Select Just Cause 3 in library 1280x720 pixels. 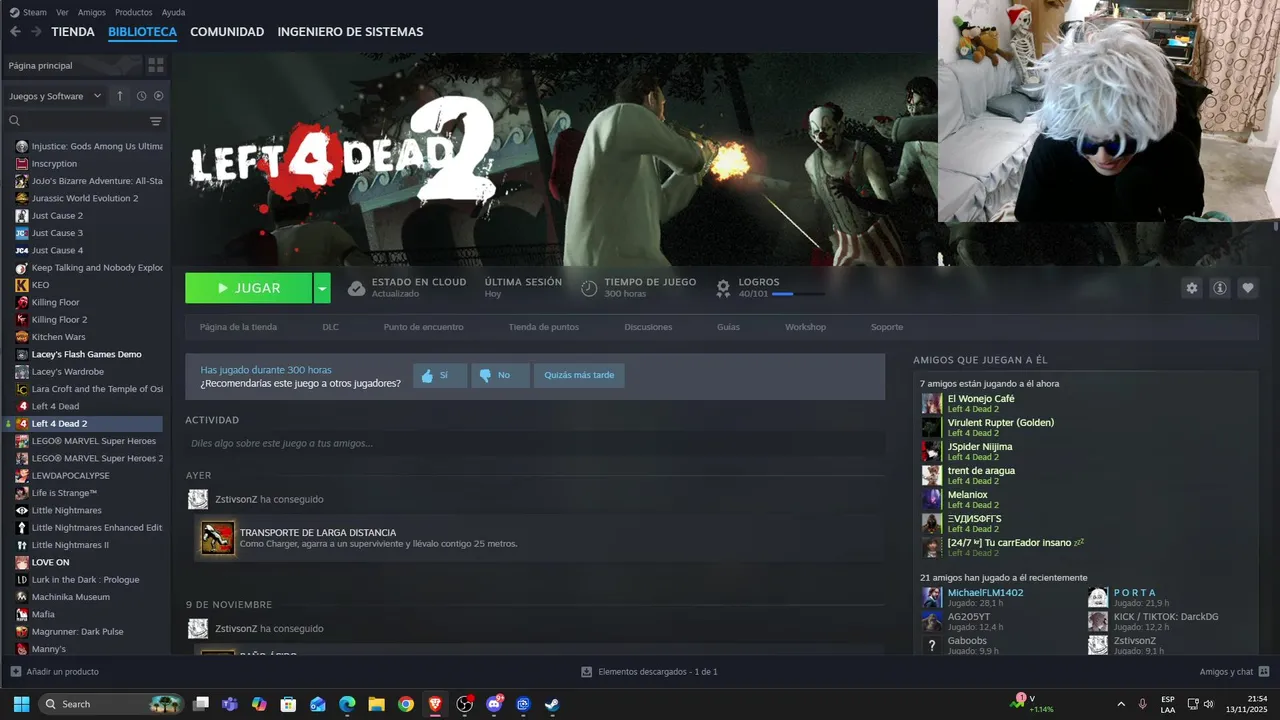tap(57, 233)
